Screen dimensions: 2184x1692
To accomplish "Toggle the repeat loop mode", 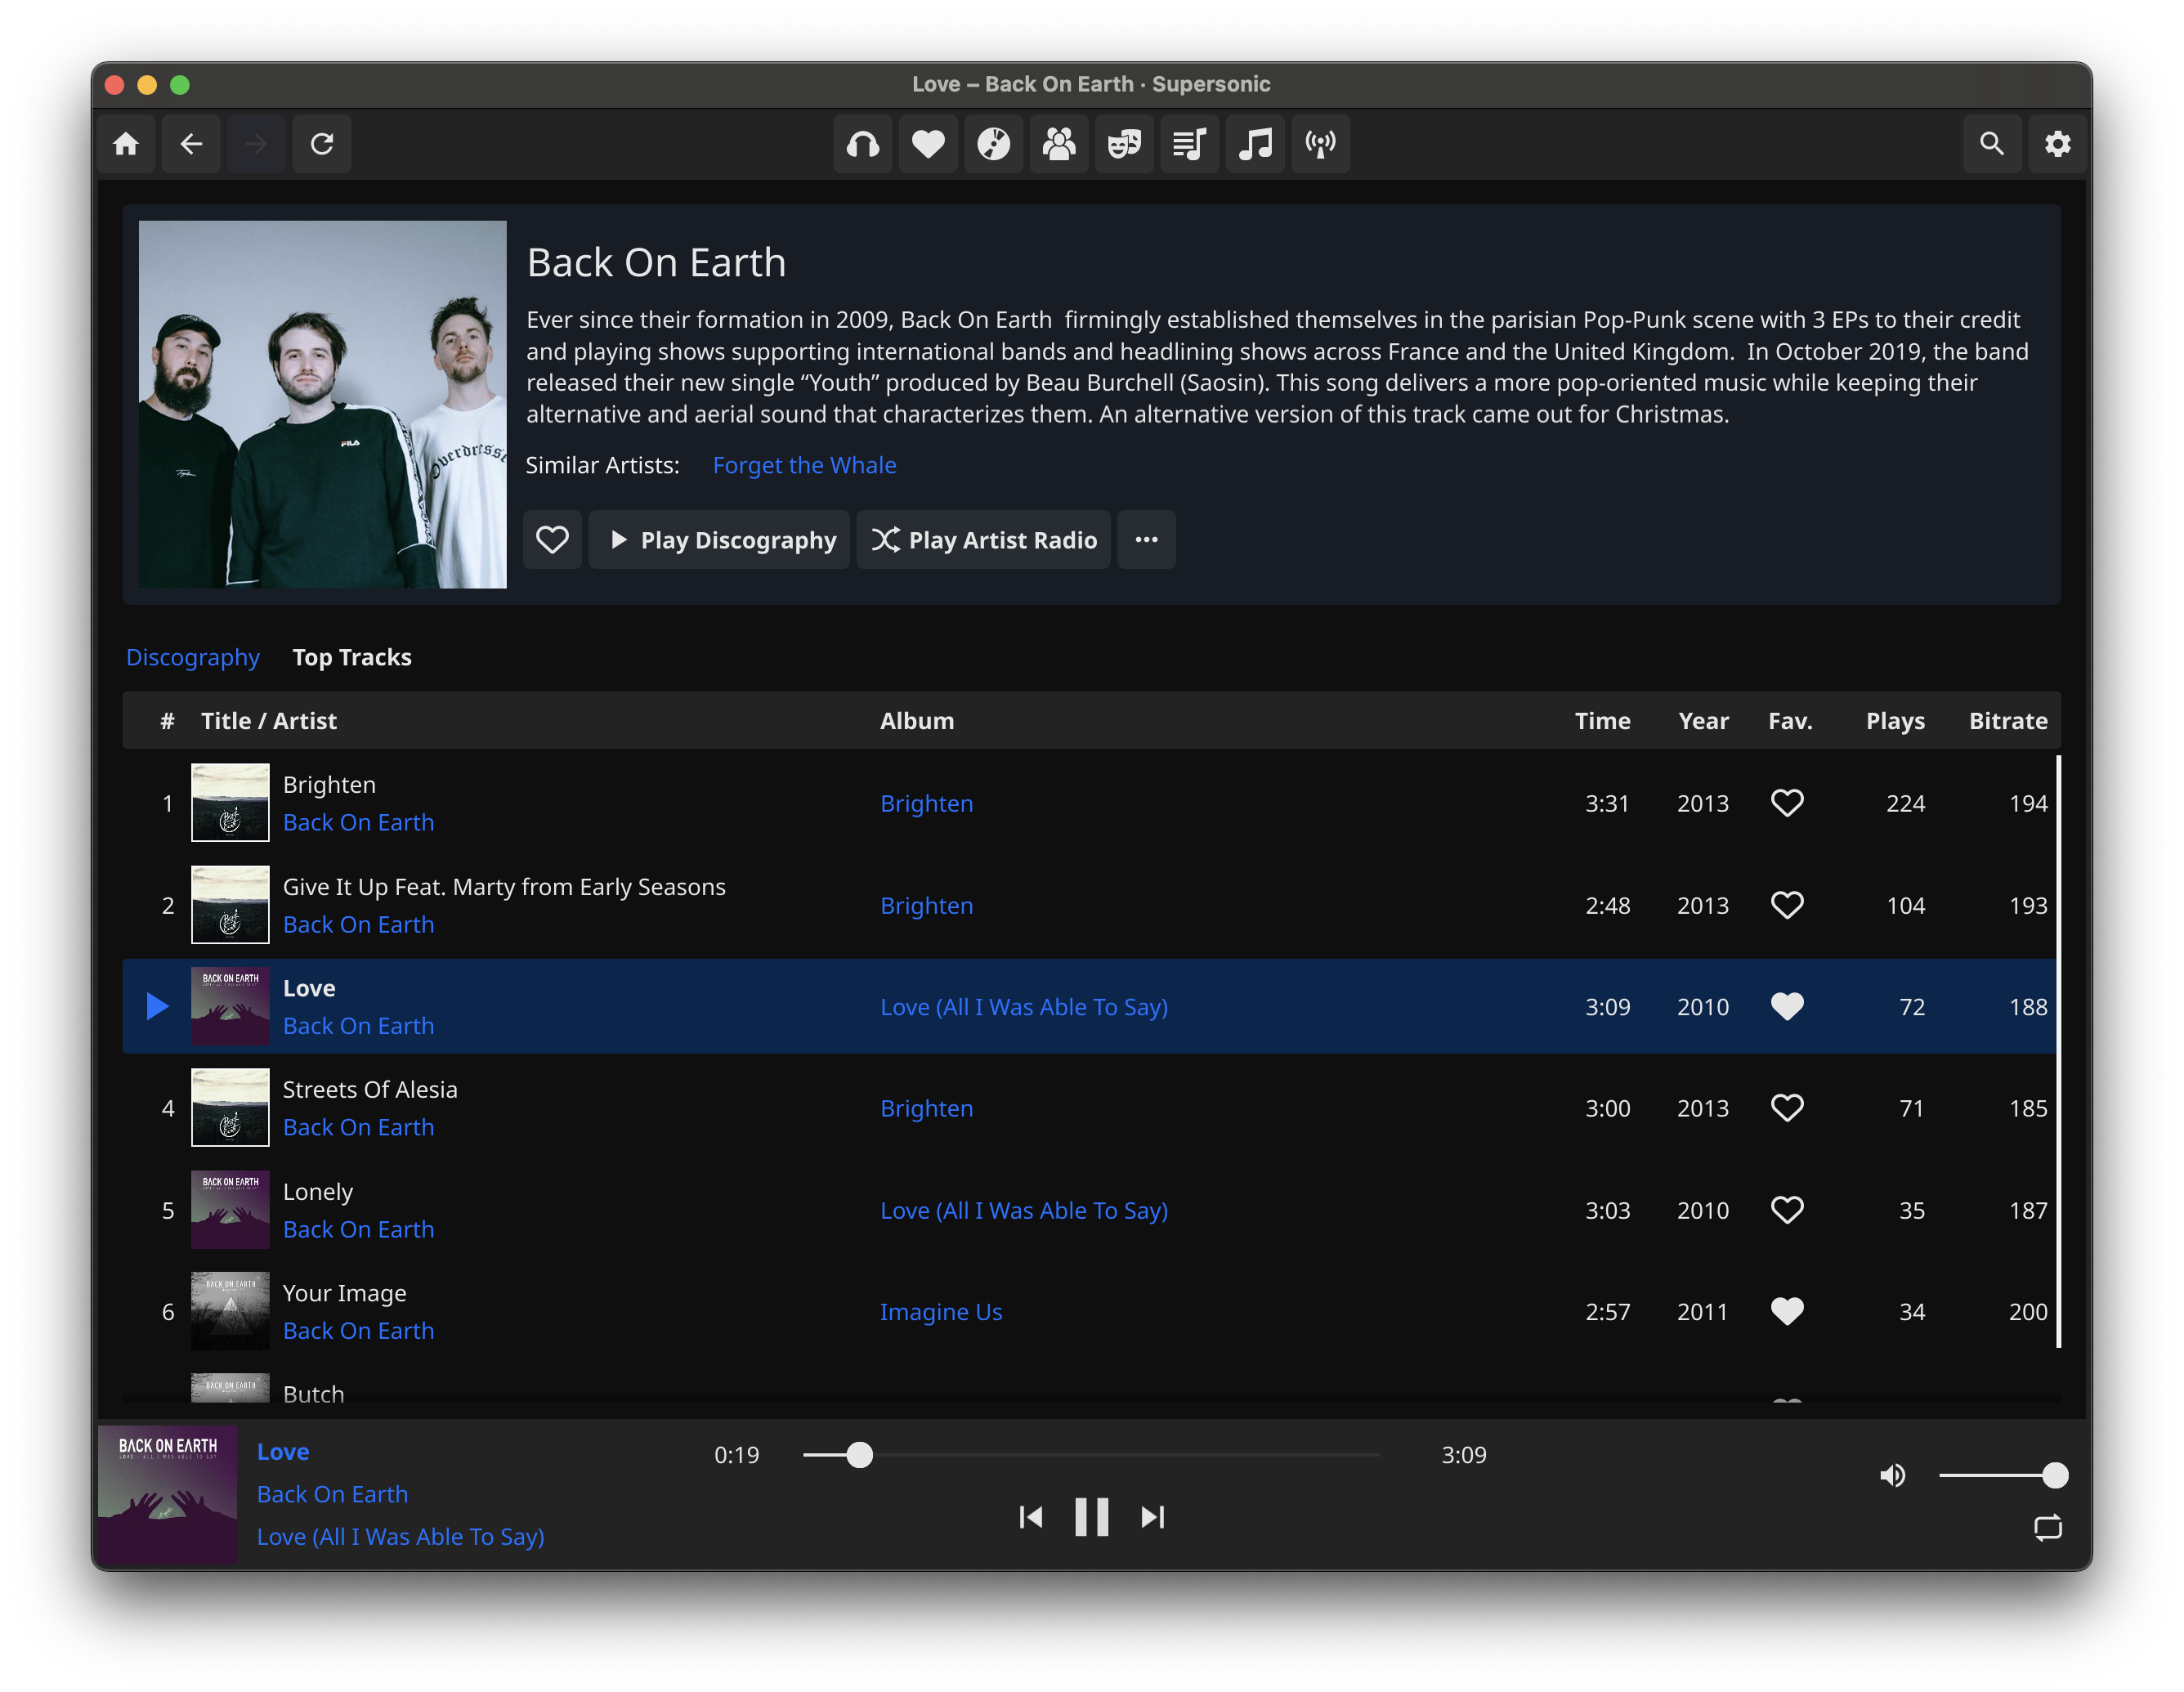I will (2047, 1527).
